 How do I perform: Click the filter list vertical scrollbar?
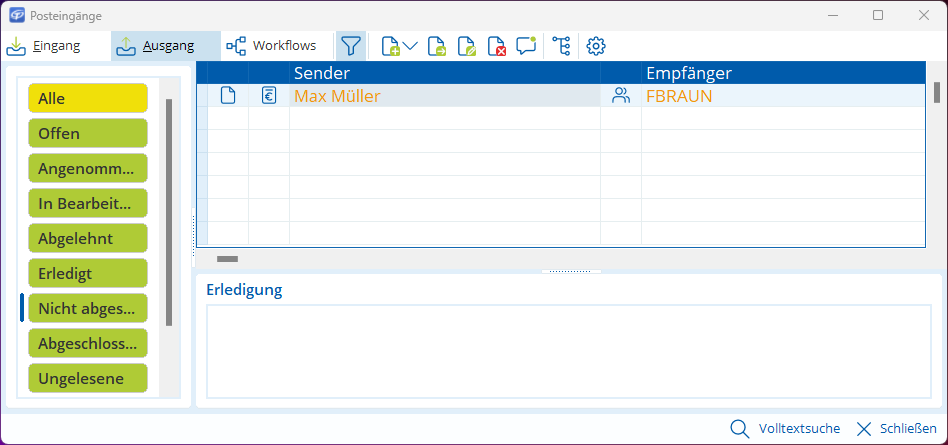point(169,212)
